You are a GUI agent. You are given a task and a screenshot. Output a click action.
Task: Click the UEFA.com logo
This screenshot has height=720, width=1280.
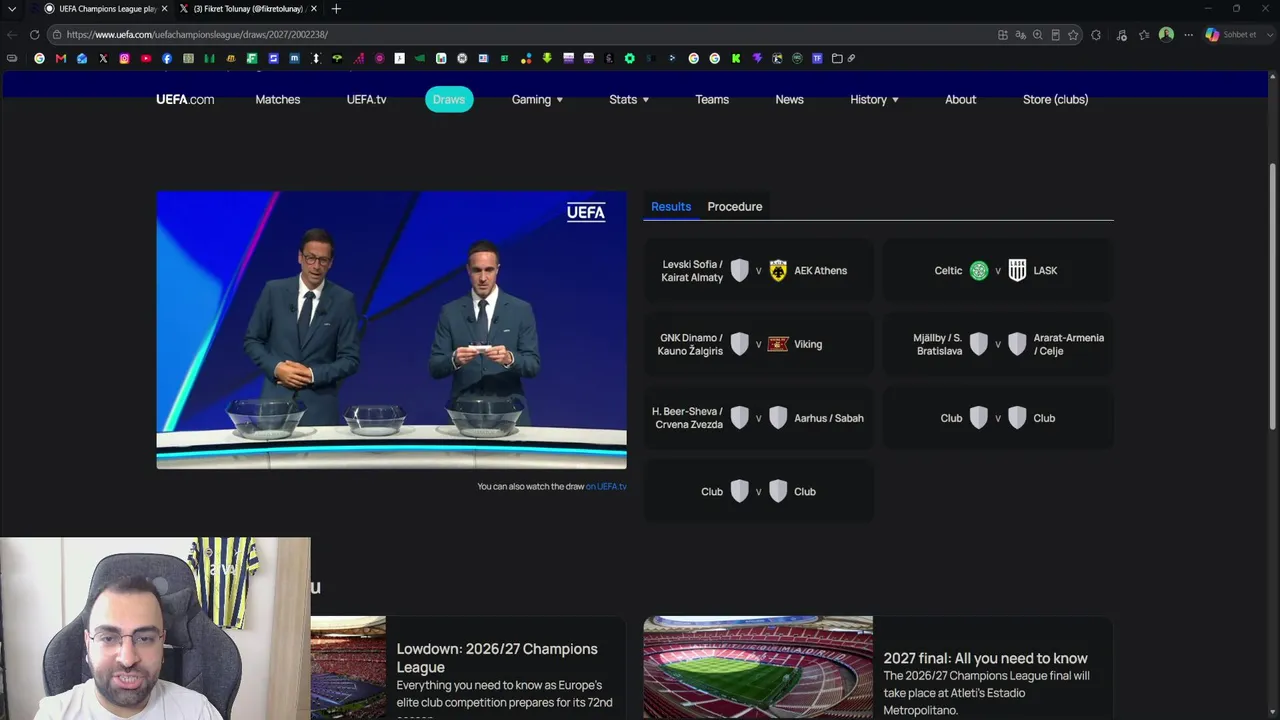(185, 99)
